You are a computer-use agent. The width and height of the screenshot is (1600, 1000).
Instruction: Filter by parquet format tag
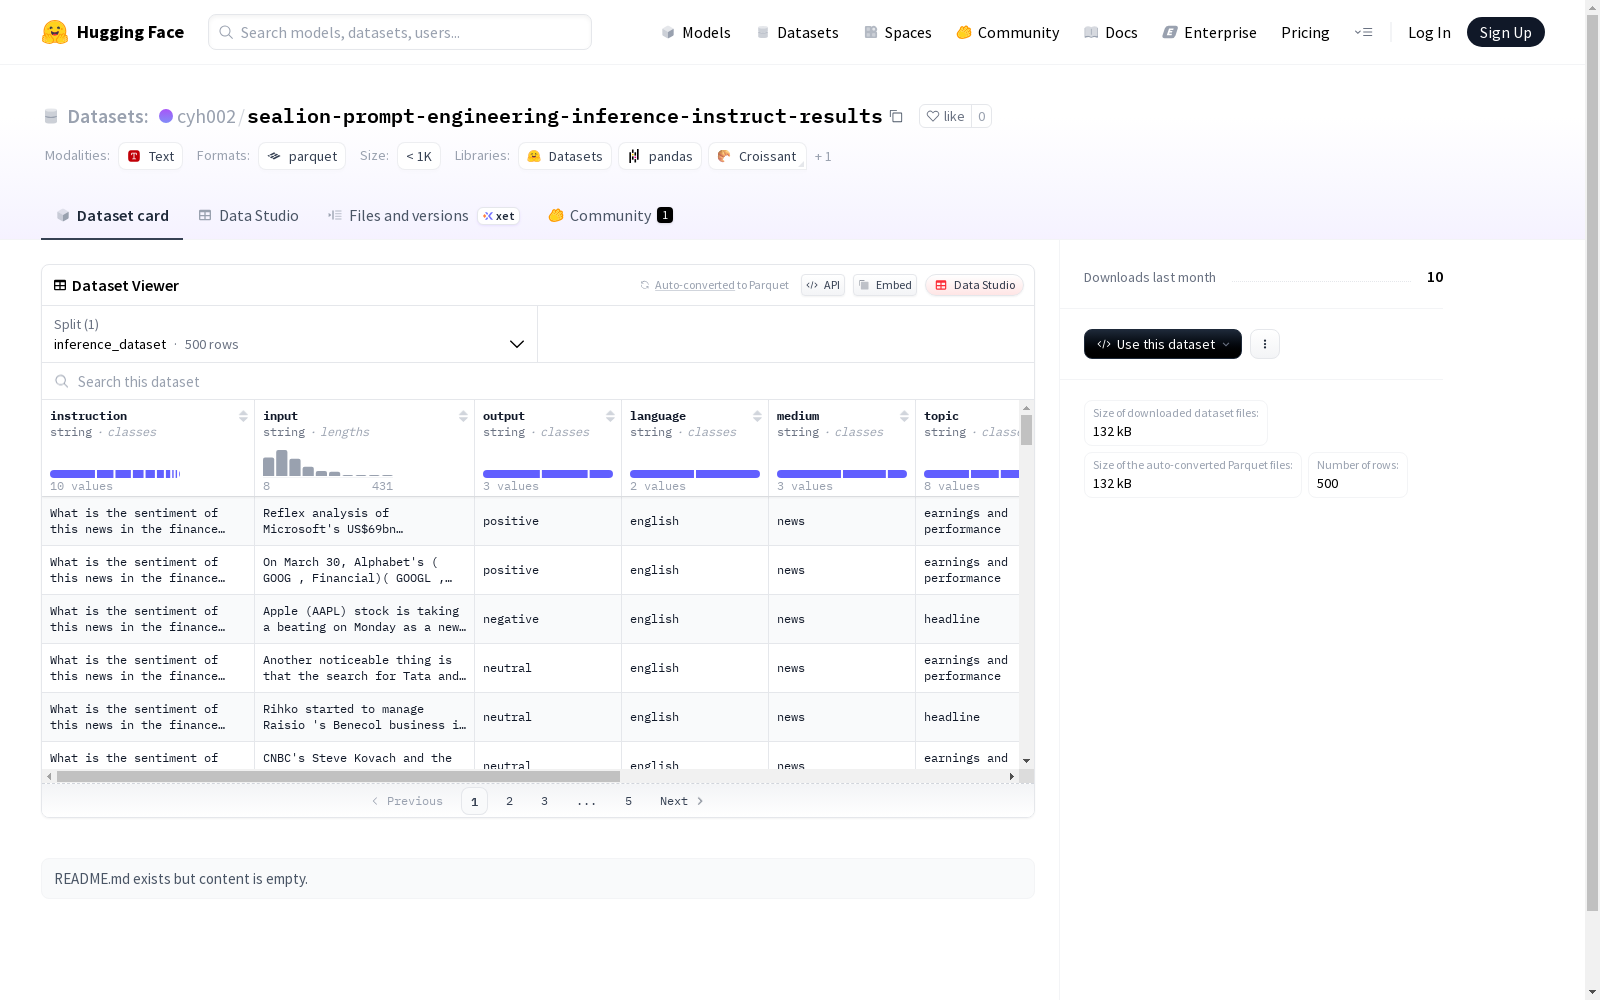click(302, 156)
